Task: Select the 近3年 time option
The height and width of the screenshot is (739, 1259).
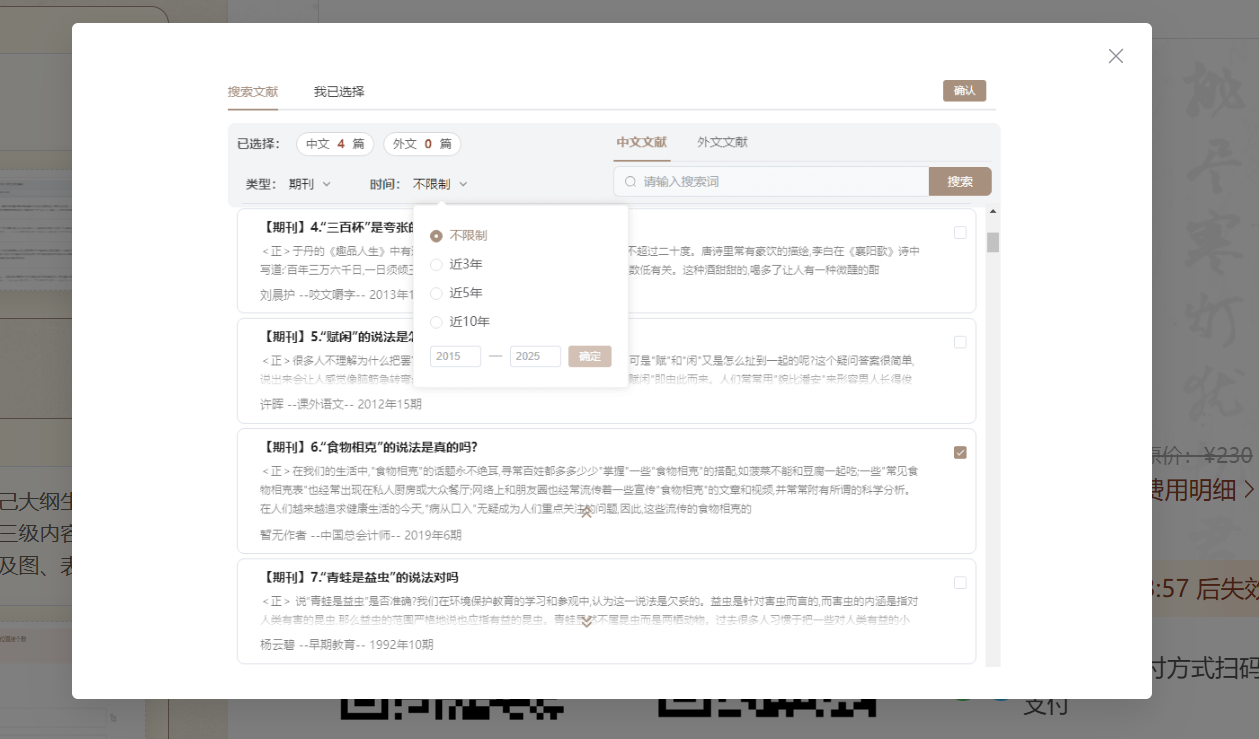Action: click(457, 265)
